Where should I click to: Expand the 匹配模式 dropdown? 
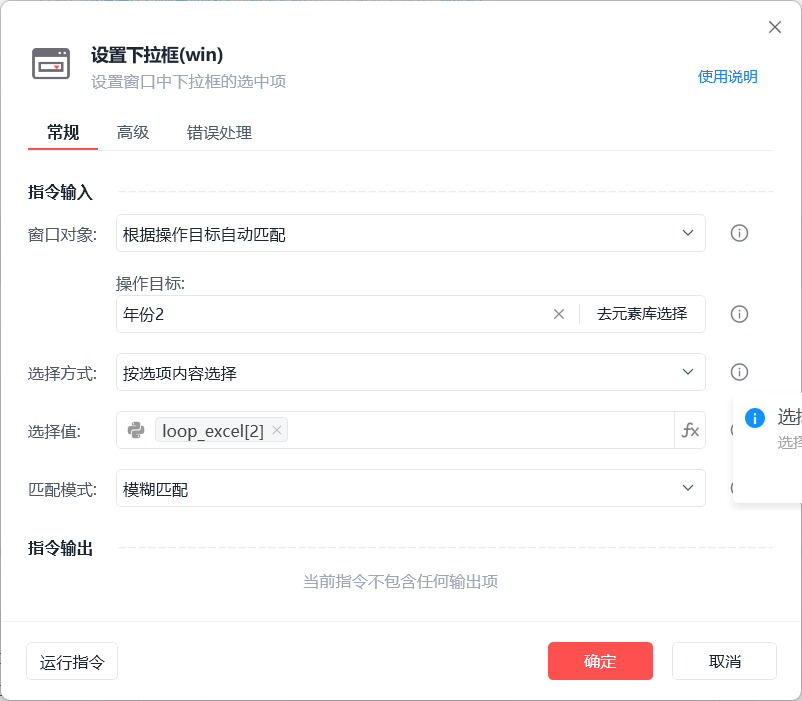coord(411,488)
